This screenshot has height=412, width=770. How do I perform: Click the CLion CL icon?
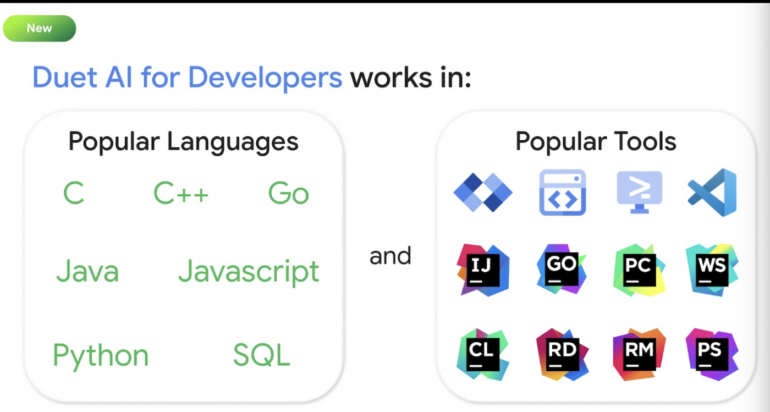(483, 353)
